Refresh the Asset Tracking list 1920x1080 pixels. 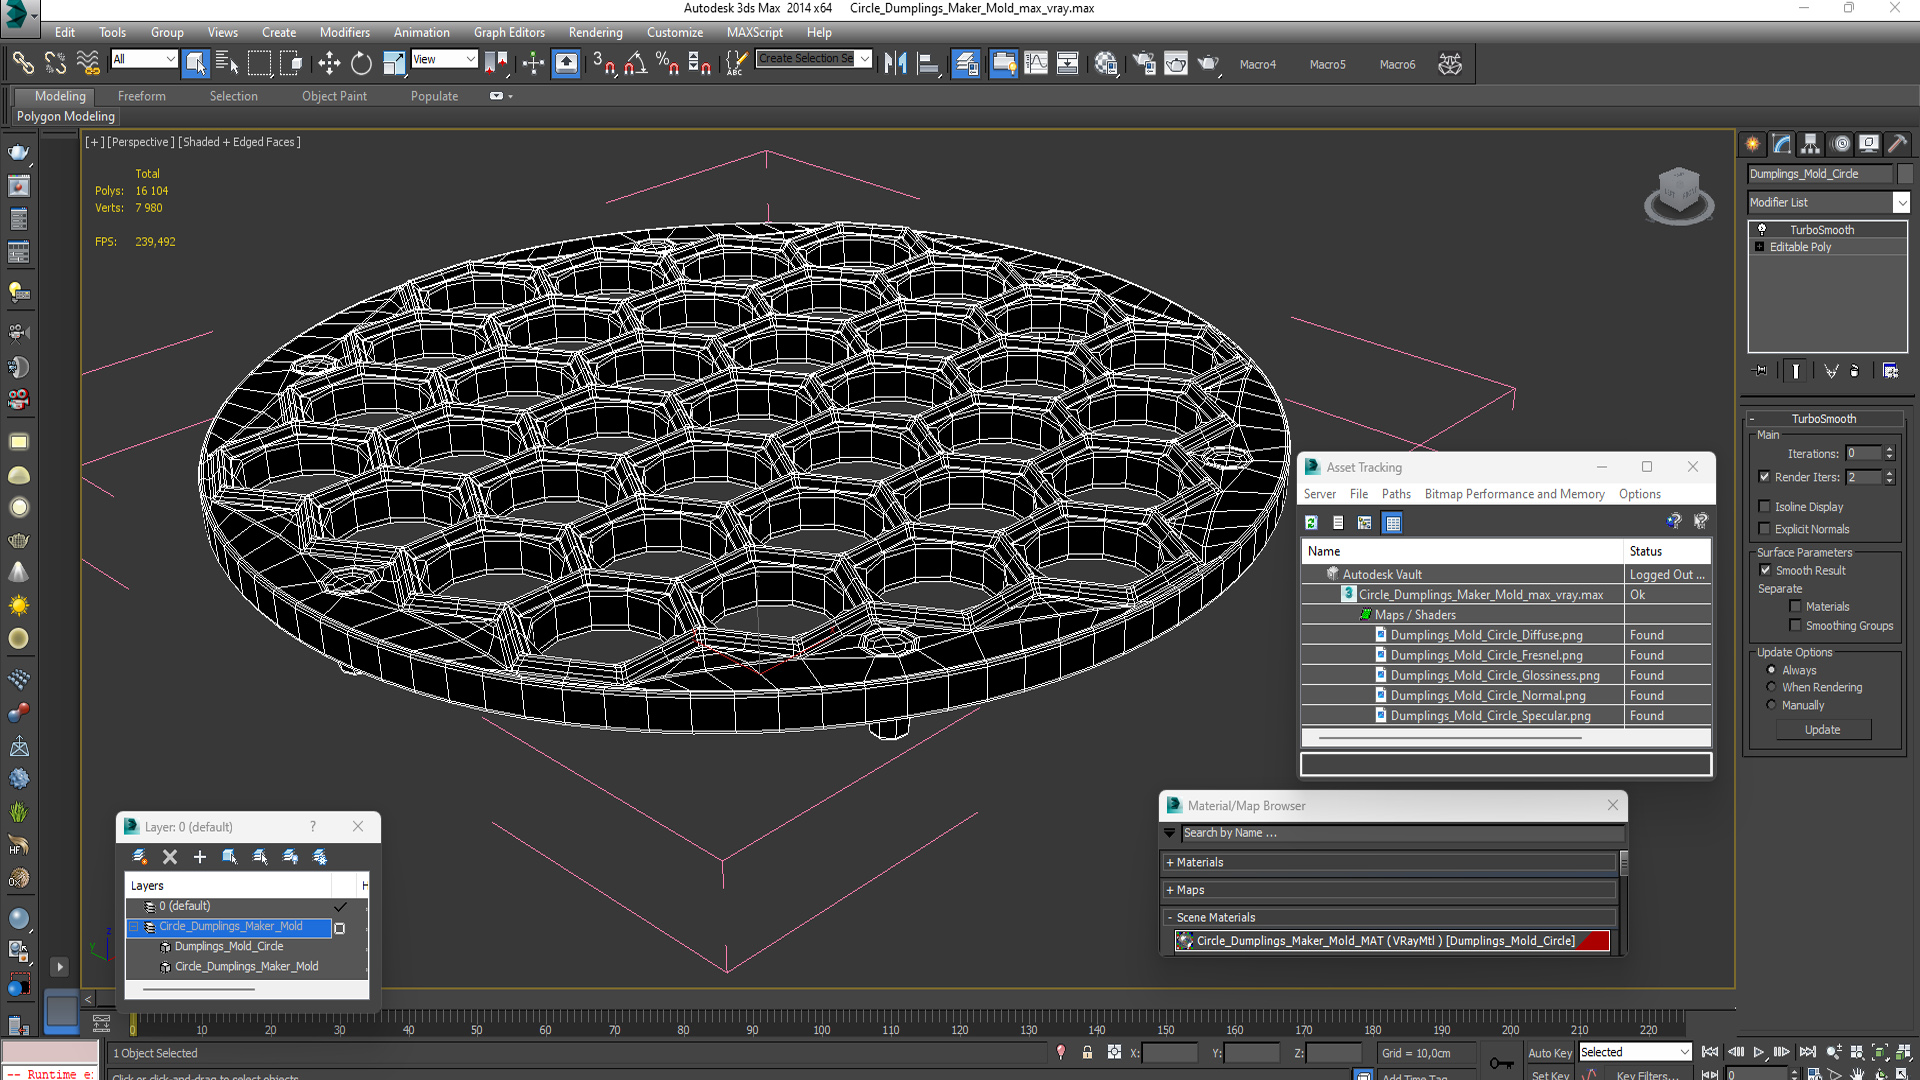click(1311, 522)
